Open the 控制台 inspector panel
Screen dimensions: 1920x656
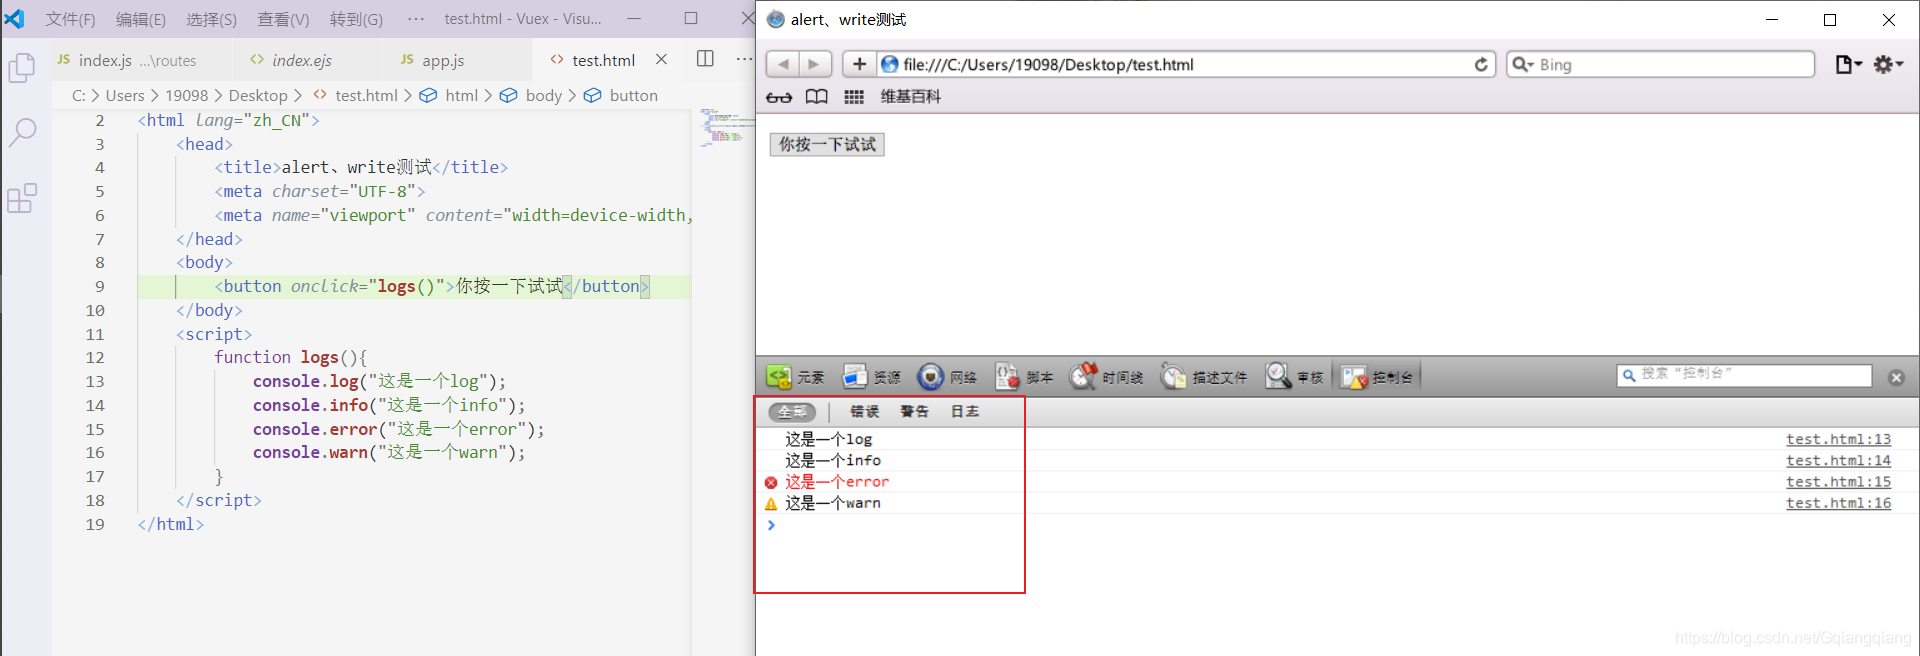(1377, 377)
